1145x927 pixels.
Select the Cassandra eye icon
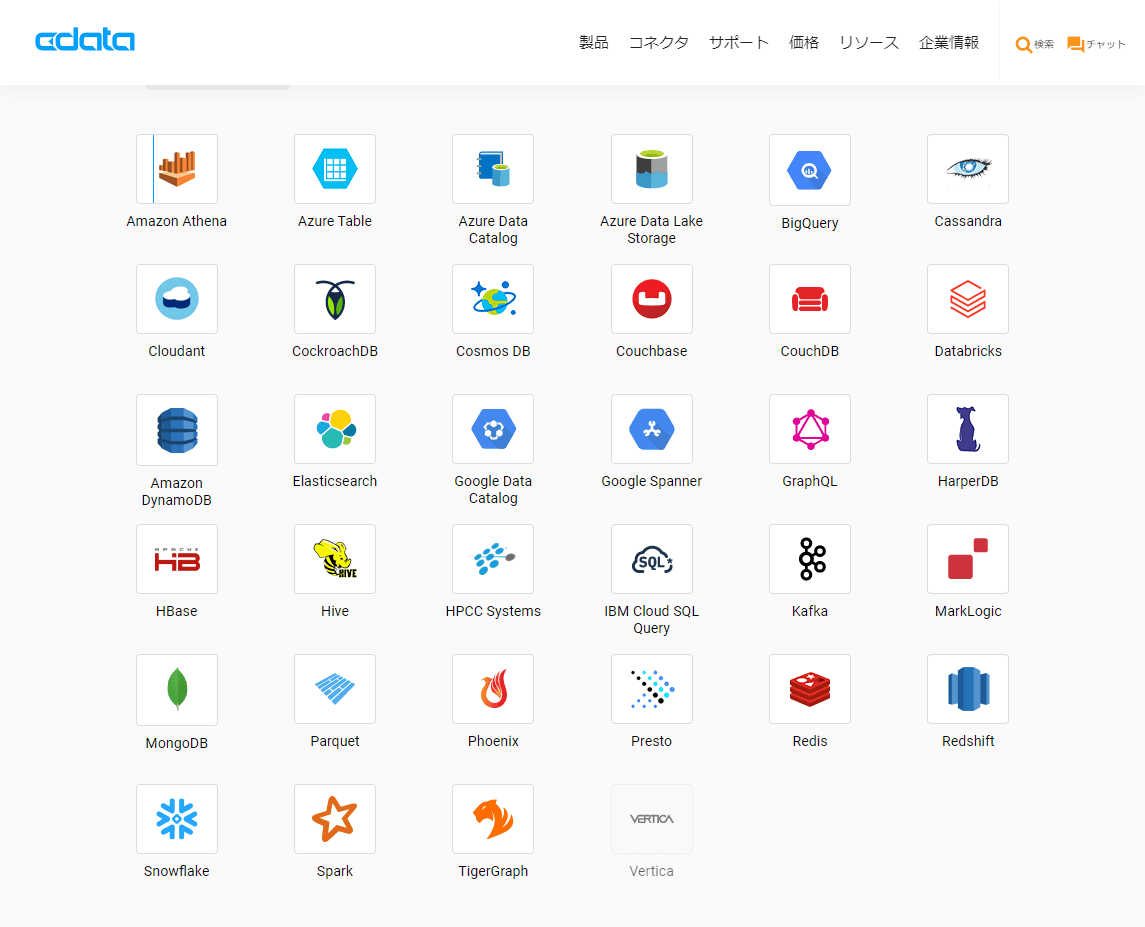point(968,169)
